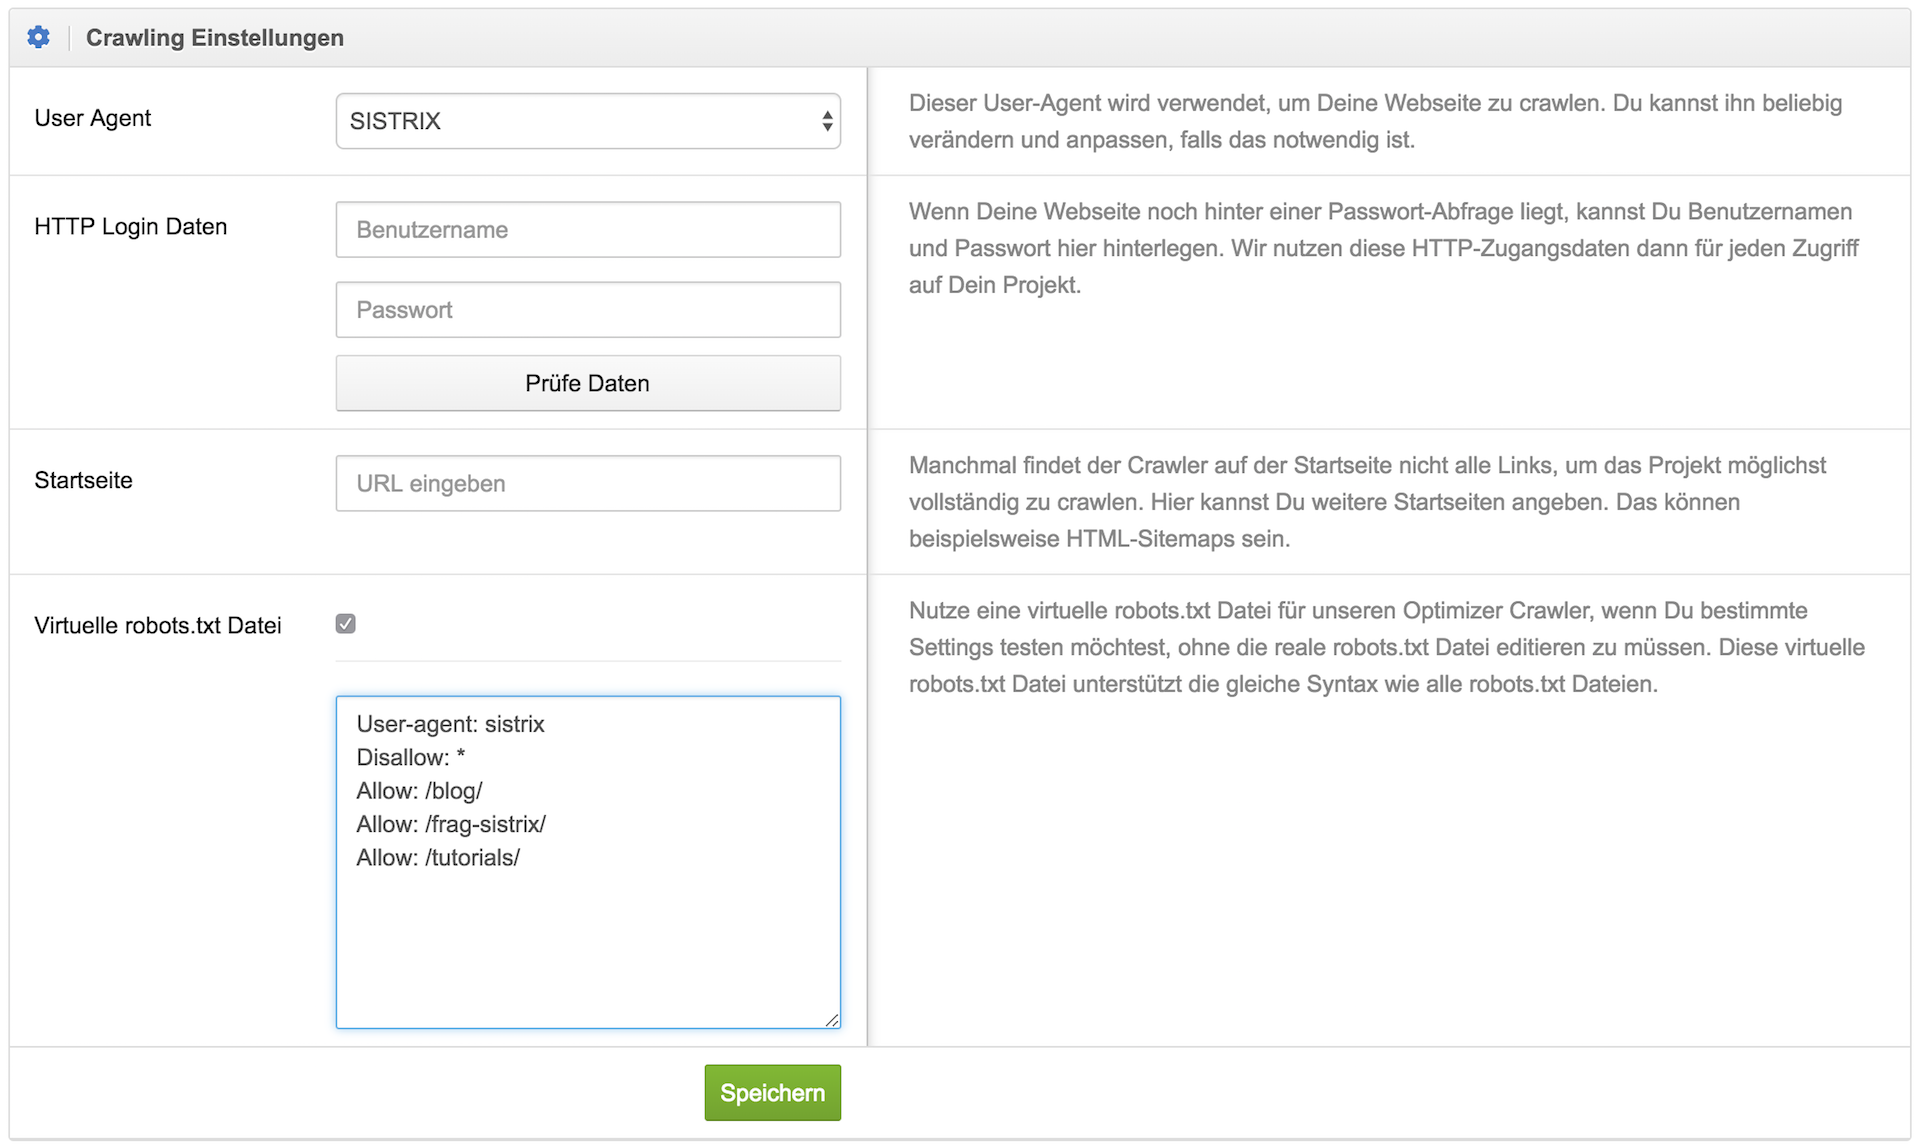Click the HTTP Login Daten label
Viewport: 1920px width, 1147px height.
130,227
